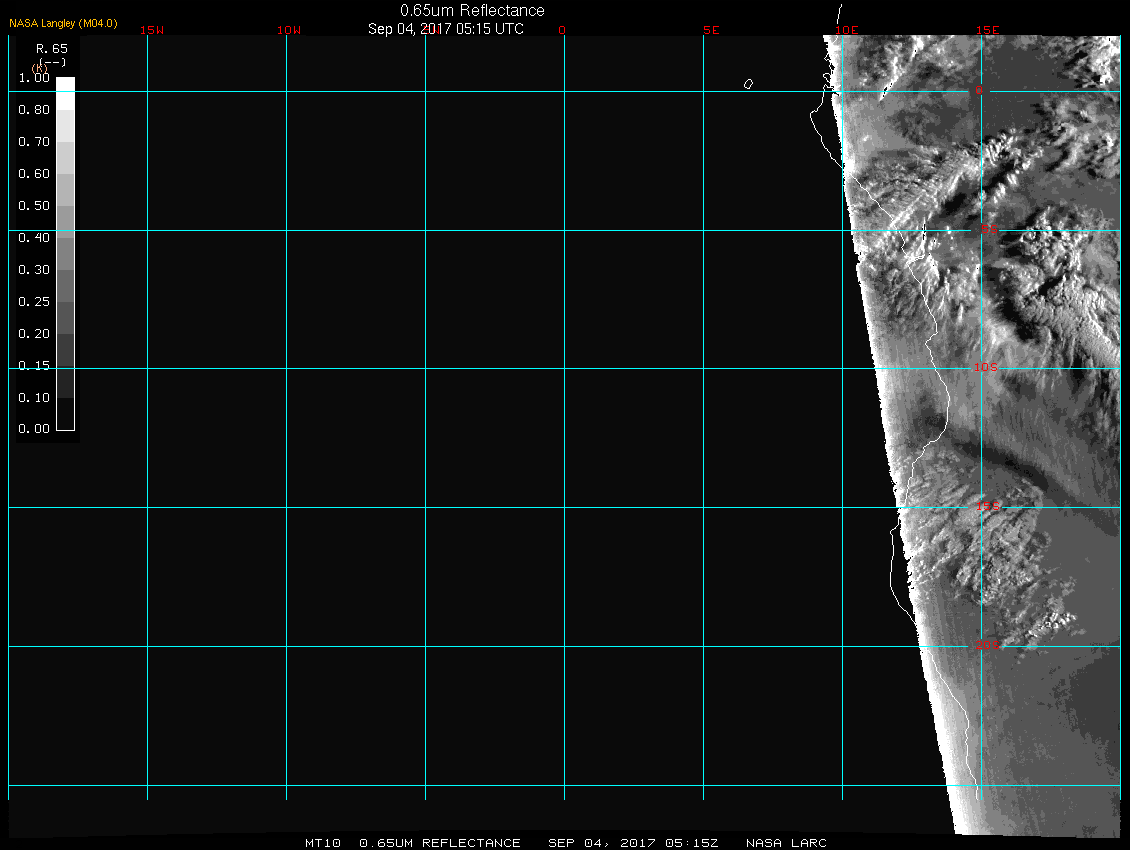1130x850 pixels.
Task: Click the 0.65um Reflectance title
Action: [x=472, y=11]
